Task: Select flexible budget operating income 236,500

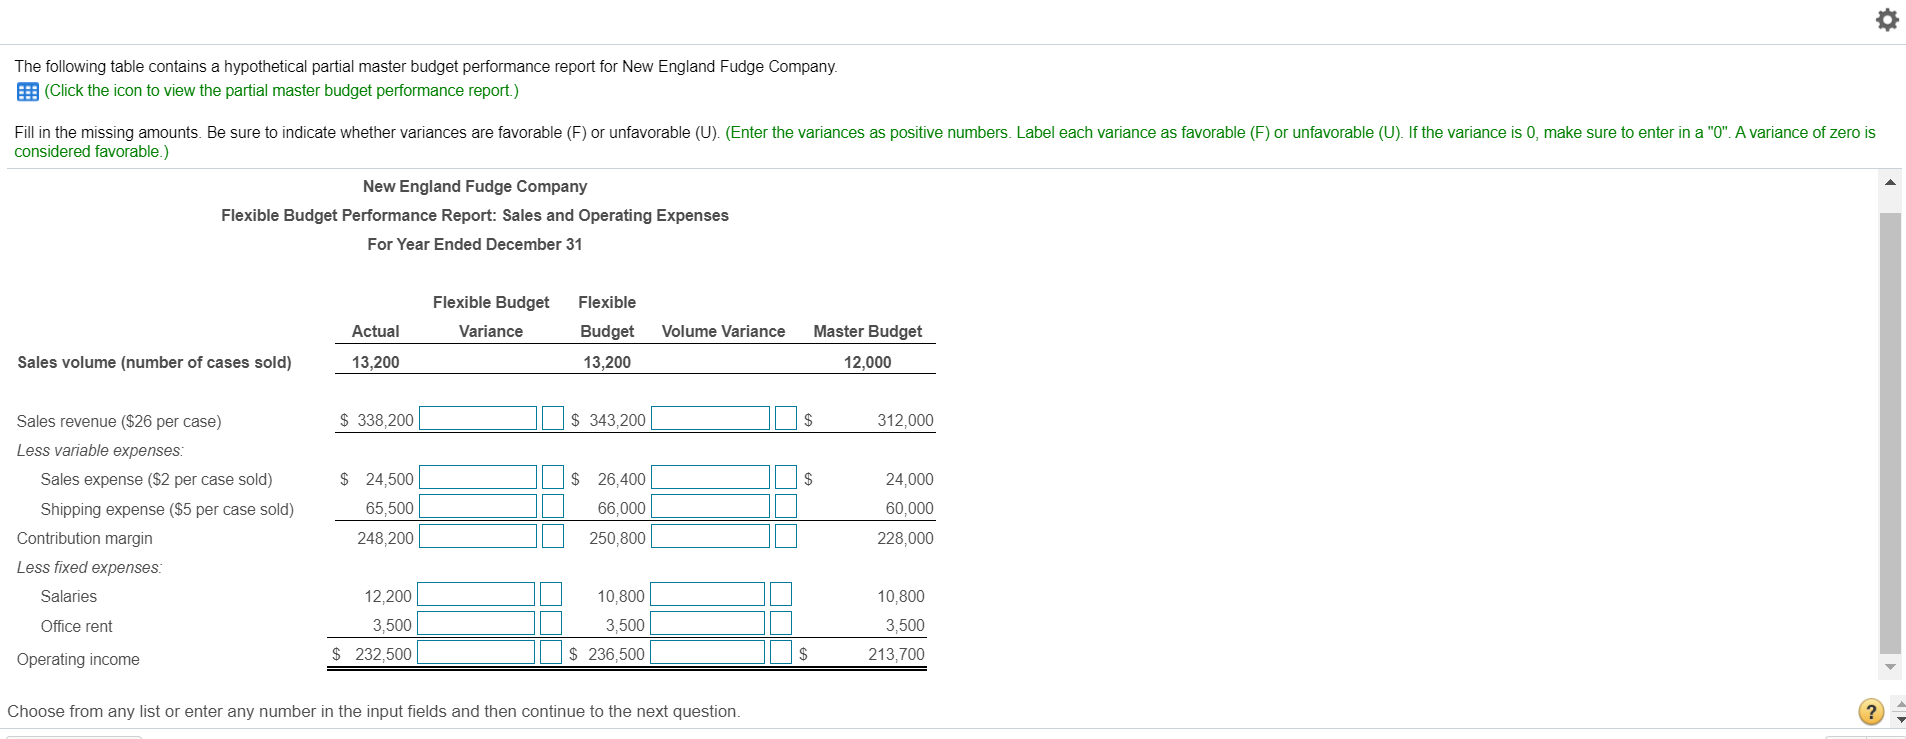Action: tap(616, 654)
